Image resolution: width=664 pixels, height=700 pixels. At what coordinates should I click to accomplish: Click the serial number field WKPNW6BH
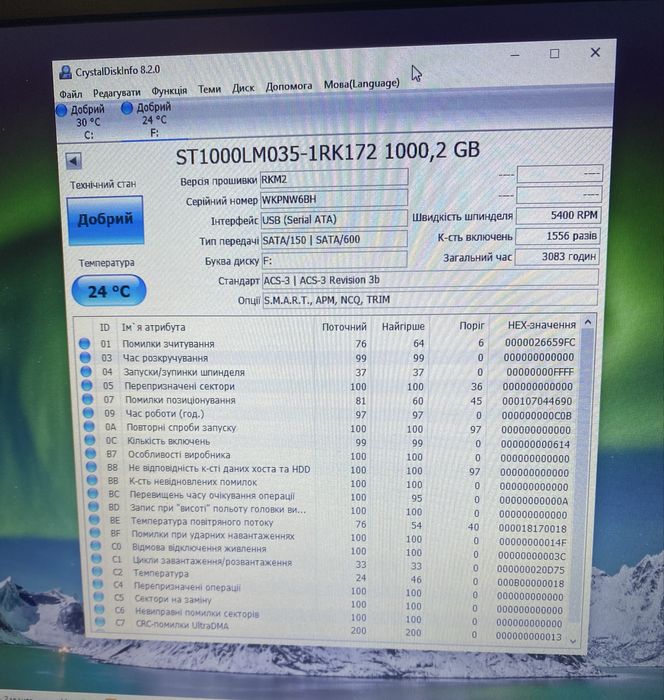click(334, 199)
